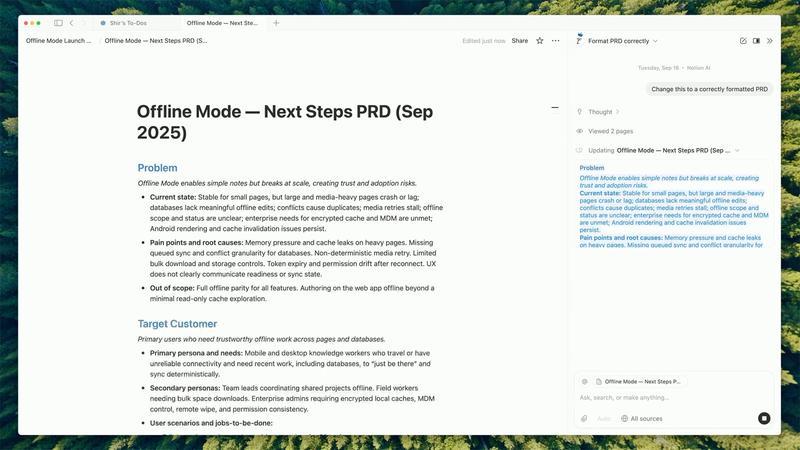Click the 'Viewed 2 pages' step
Image resolution: width=800 pixels, height=450 pixels.
pyautogui.click(x=609, y=131)
